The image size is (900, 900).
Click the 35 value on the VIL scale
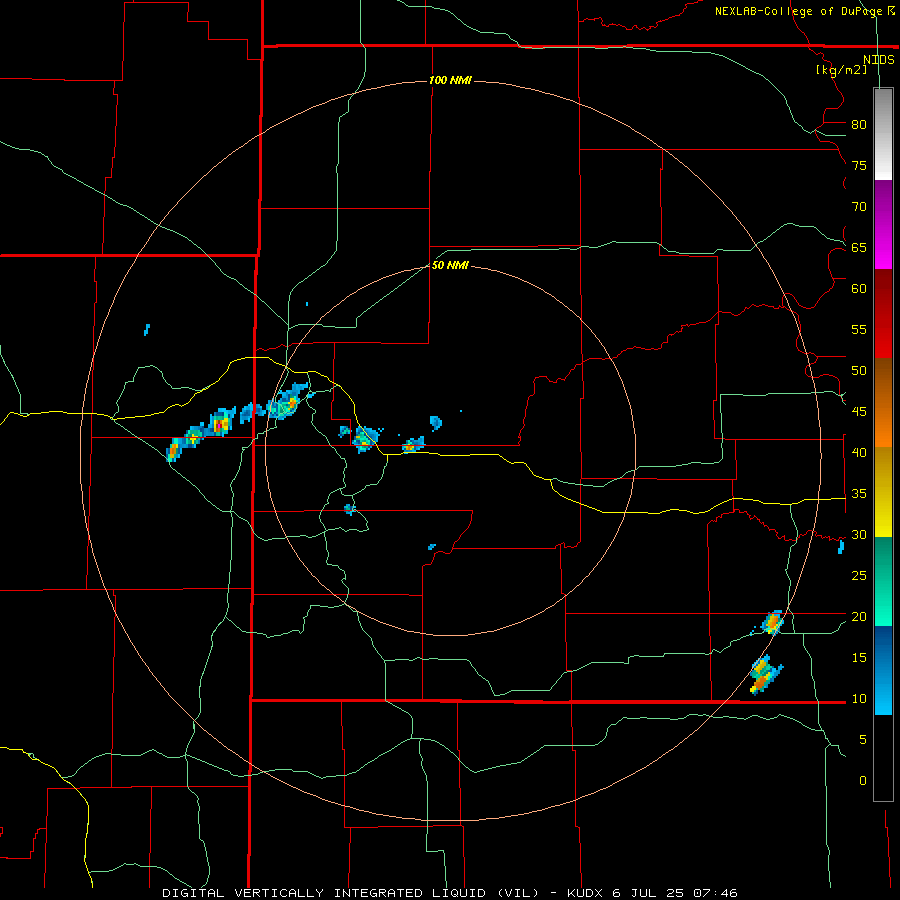tap(859, 494)
